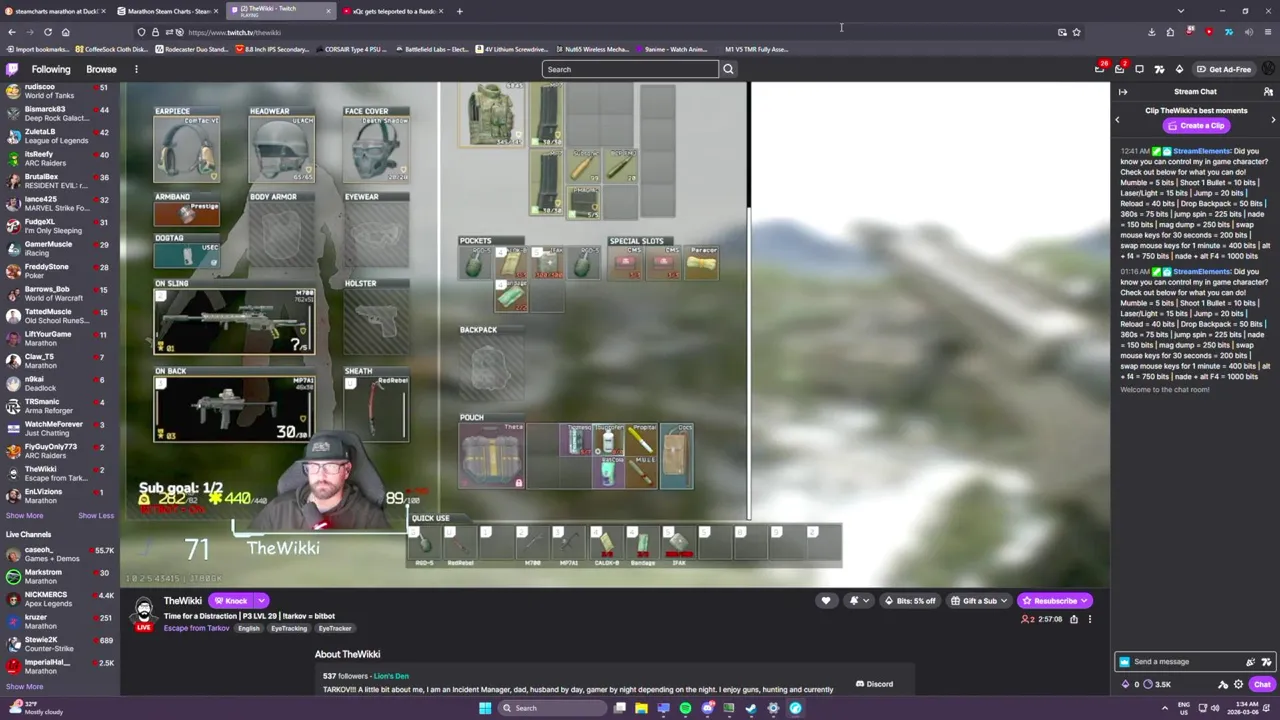
Task: Open the Escape from Tarkov category link
Action: pyautogui.click(x=196, y=628)
